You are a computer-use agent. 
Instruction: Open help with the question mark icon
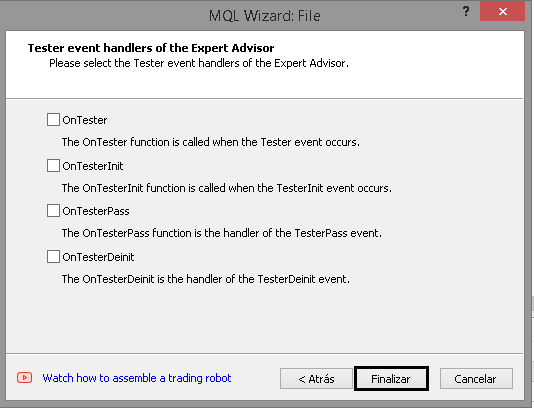(466, 11)
